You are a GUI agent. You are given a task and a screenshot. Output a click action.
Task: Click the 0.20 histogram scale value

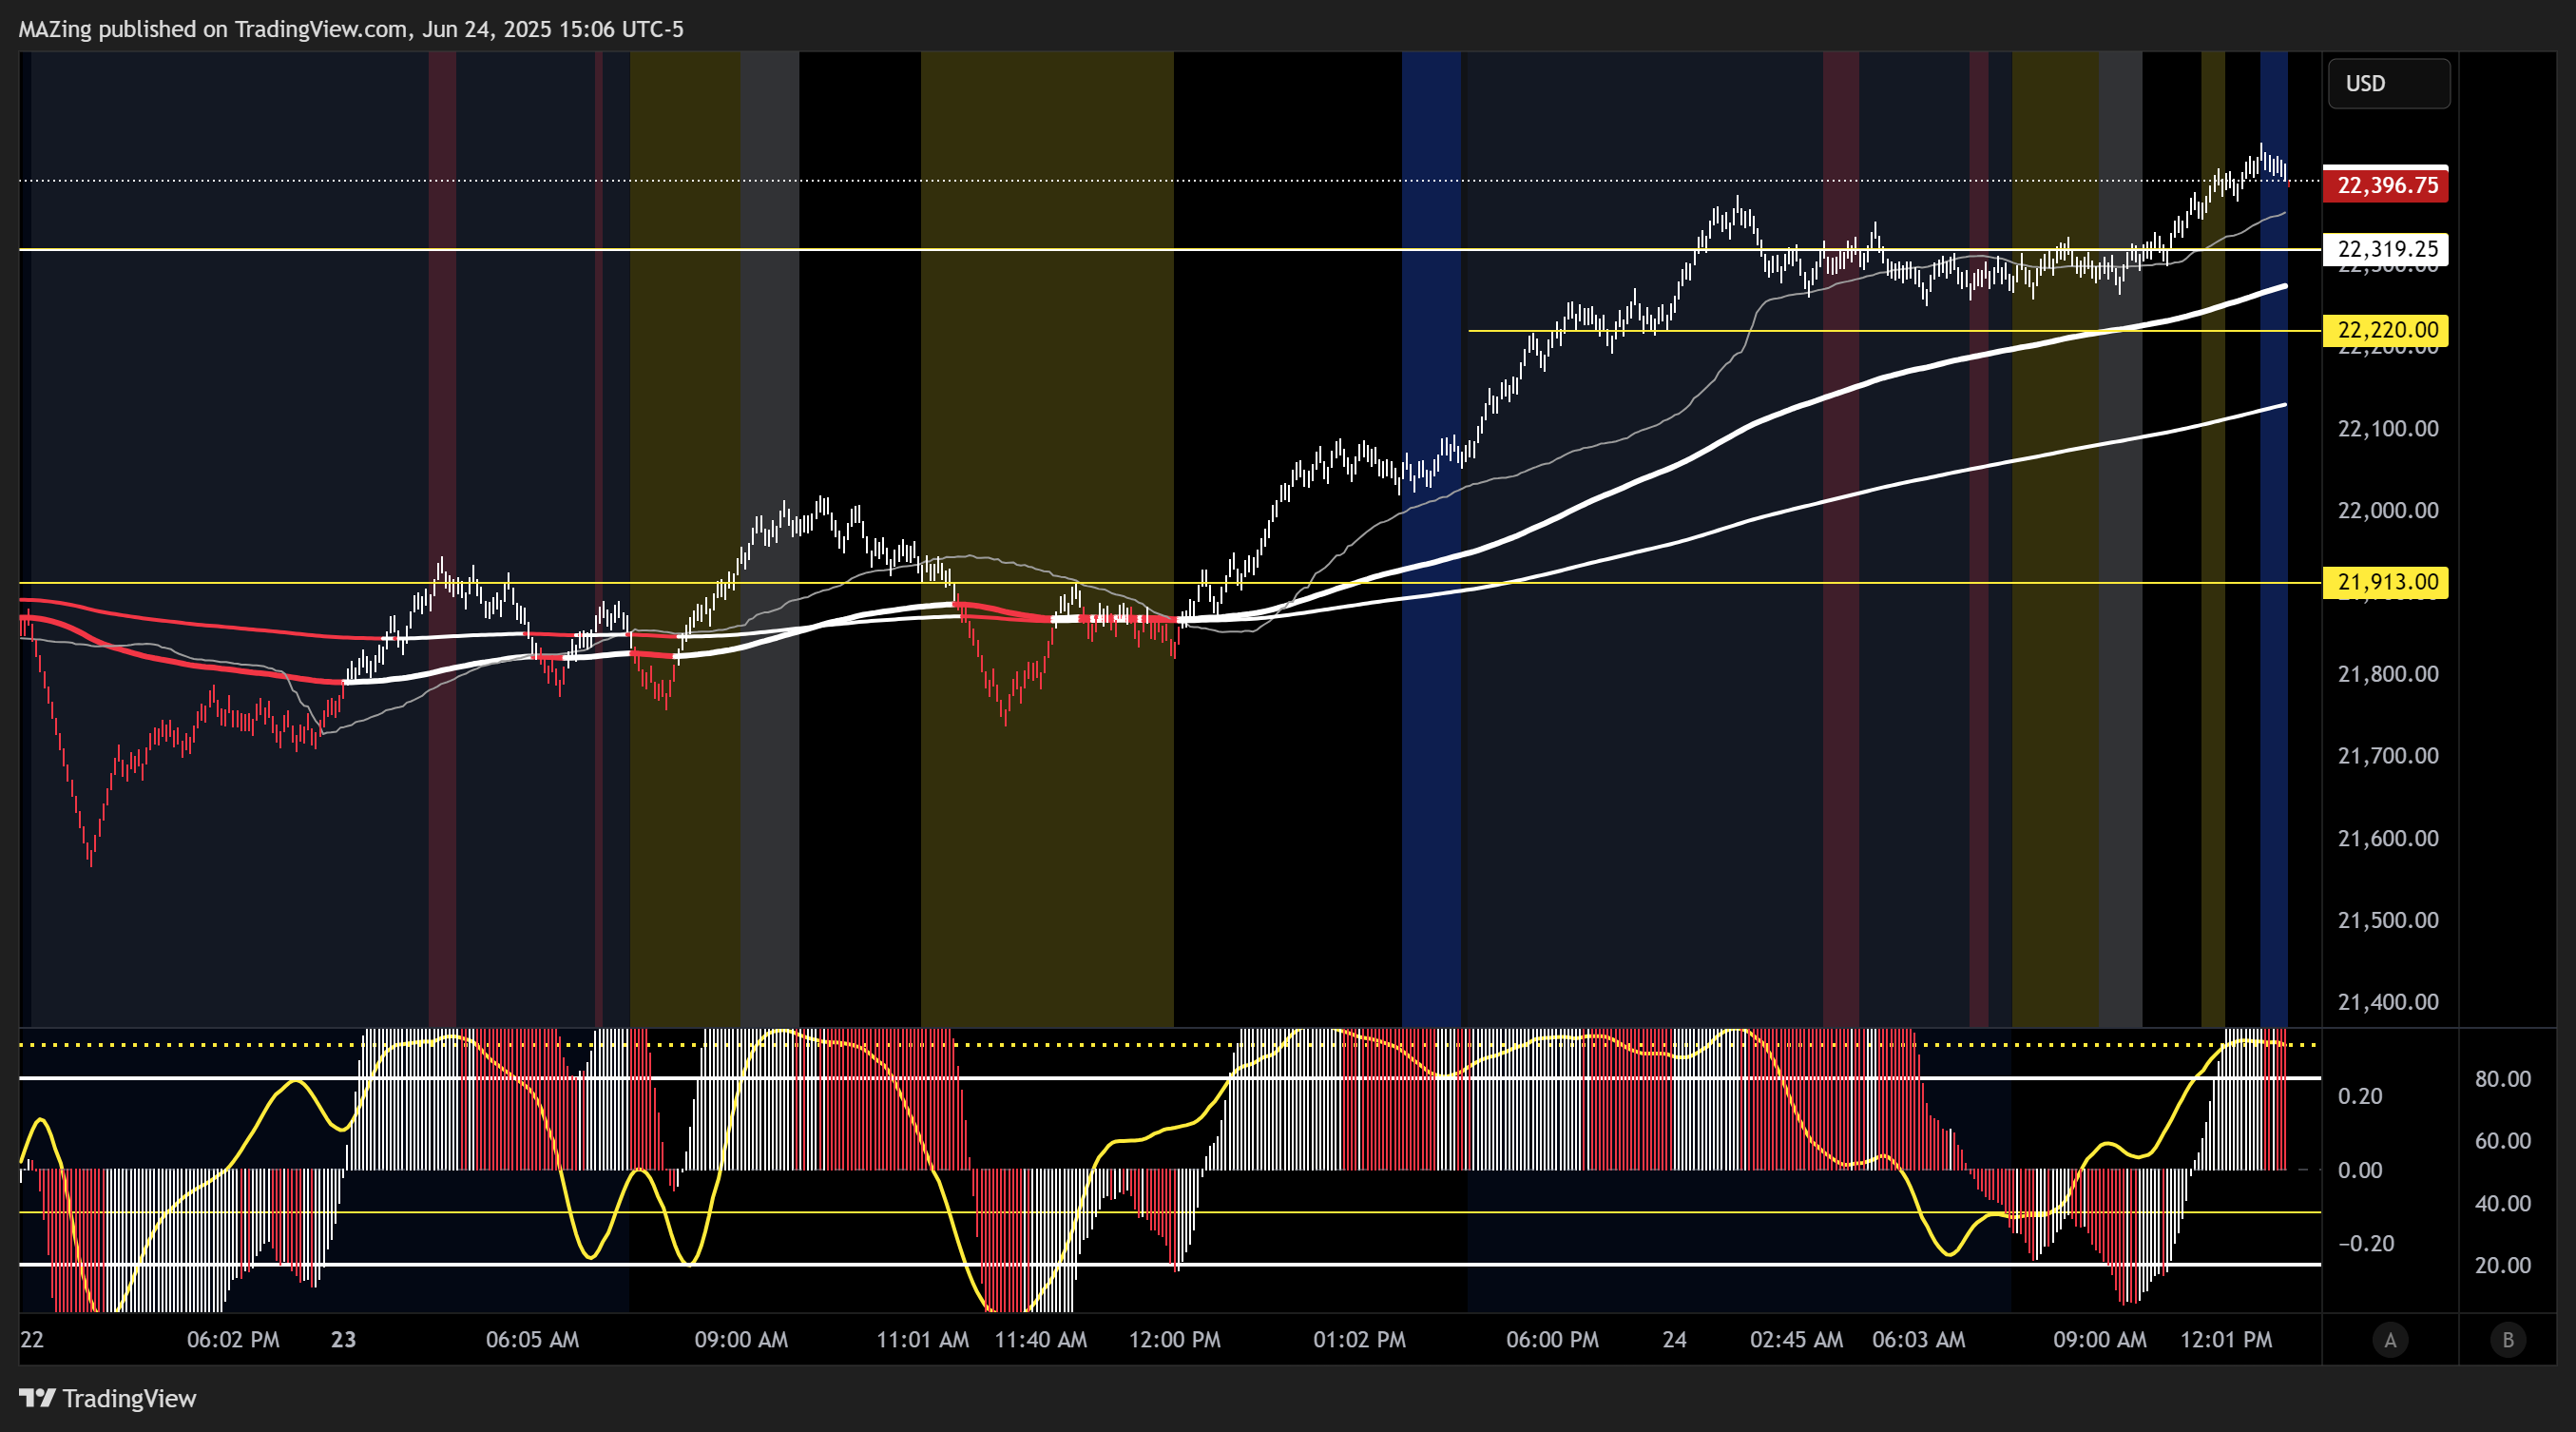2360,1095
